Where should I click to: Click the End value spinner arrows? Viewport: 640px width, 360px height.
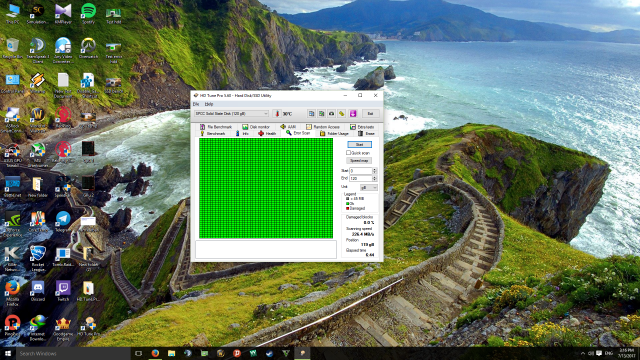click(x=375, y=178)
